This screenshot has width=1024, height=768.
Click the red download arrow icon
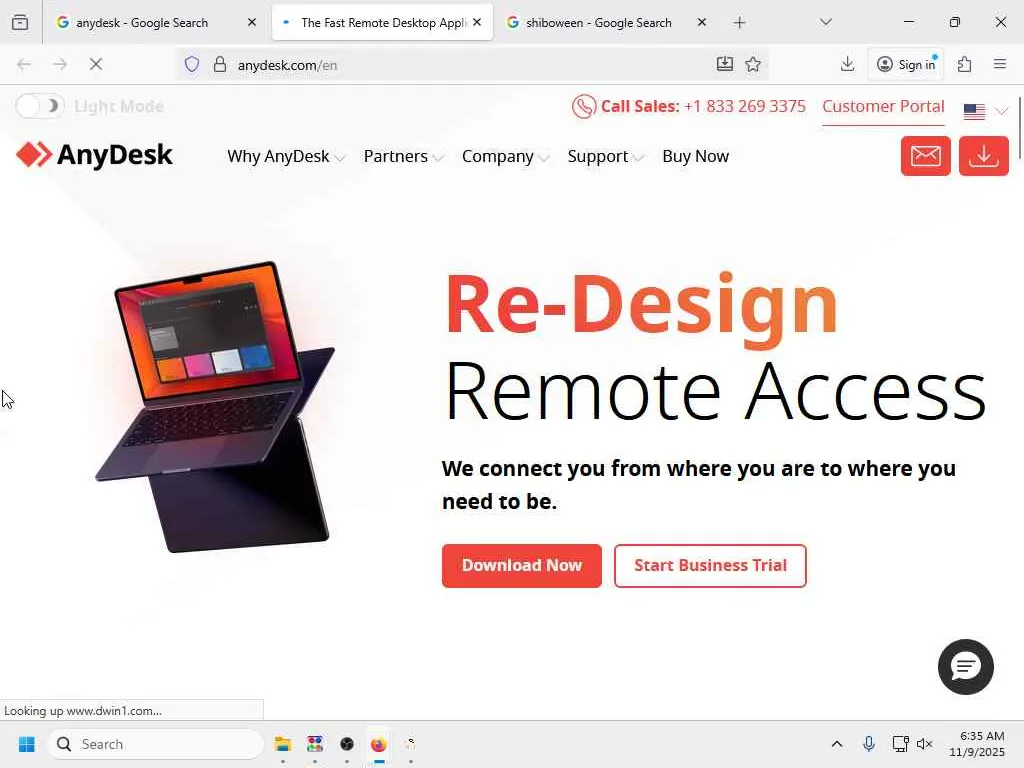tap(984, 156)
